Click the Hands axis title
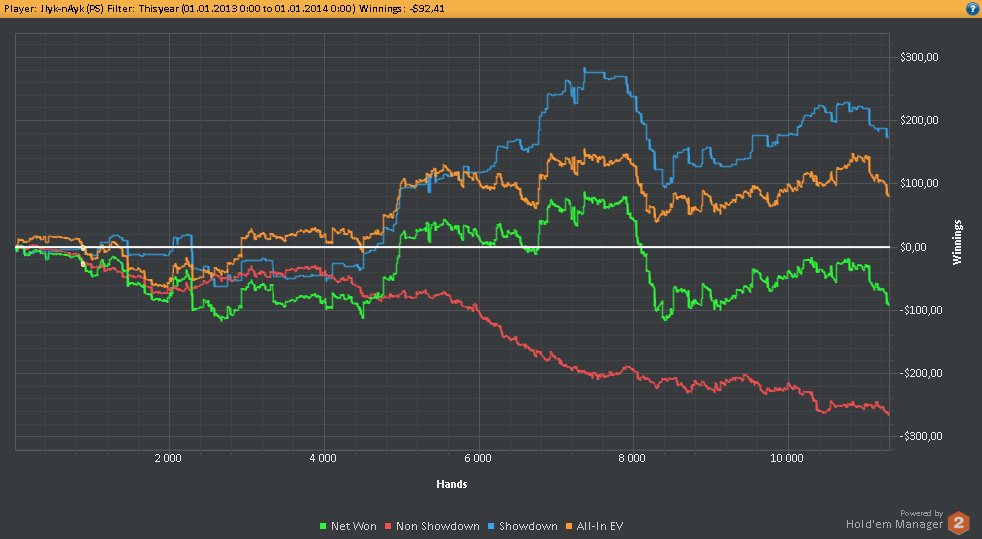This screenshot has height=539, width=982. [452, 484]
